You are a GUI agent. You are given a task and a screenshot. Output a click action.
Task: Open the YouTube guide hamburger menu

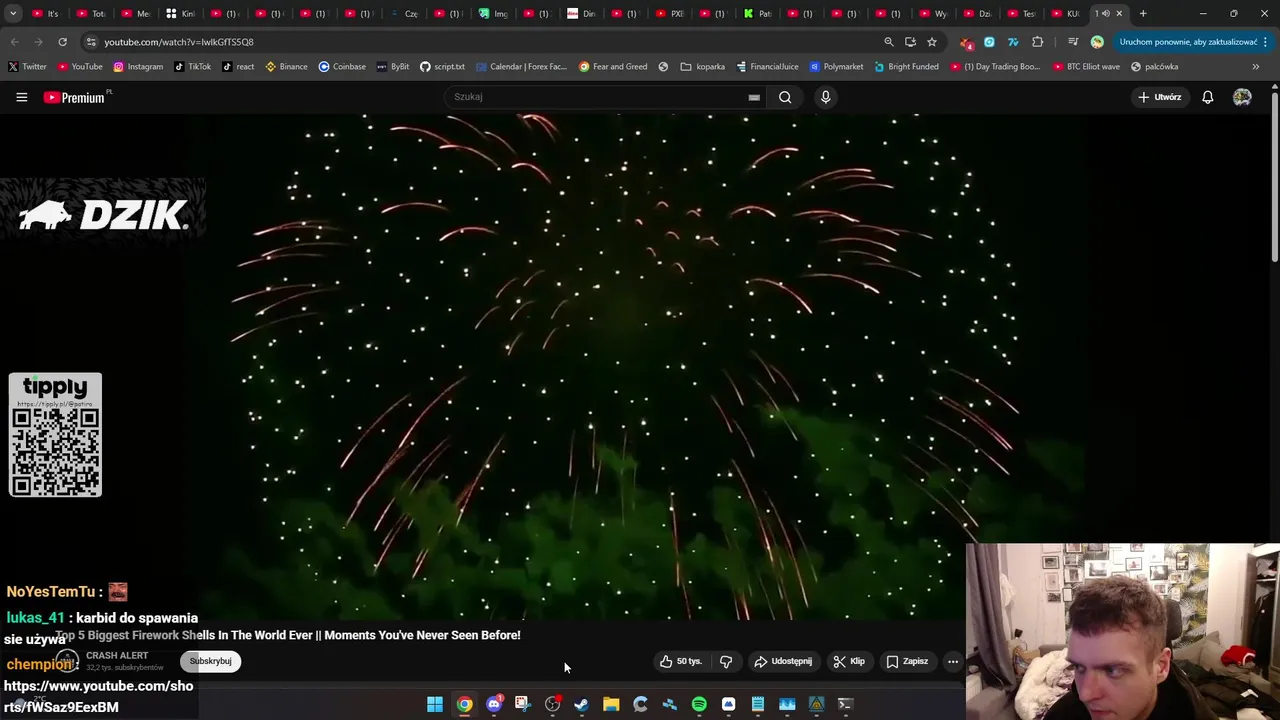click(x=21, y=97)
